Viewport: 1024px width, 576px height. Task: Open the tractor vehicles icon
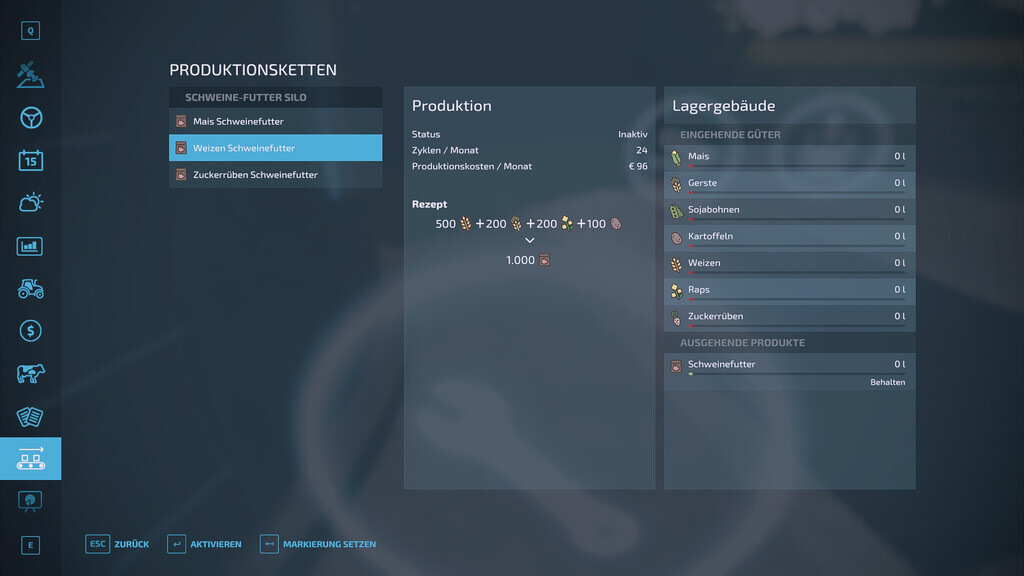click(x=30, y=288)
